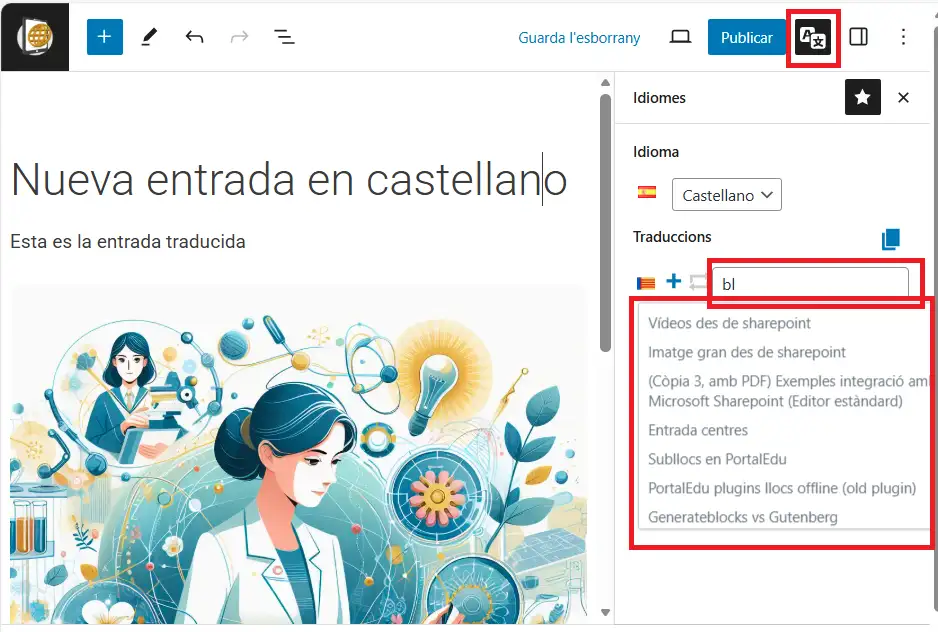Click the duplicate content icon beside Traduccions
This screenshot has height=632, width=938.
(891, 239)
